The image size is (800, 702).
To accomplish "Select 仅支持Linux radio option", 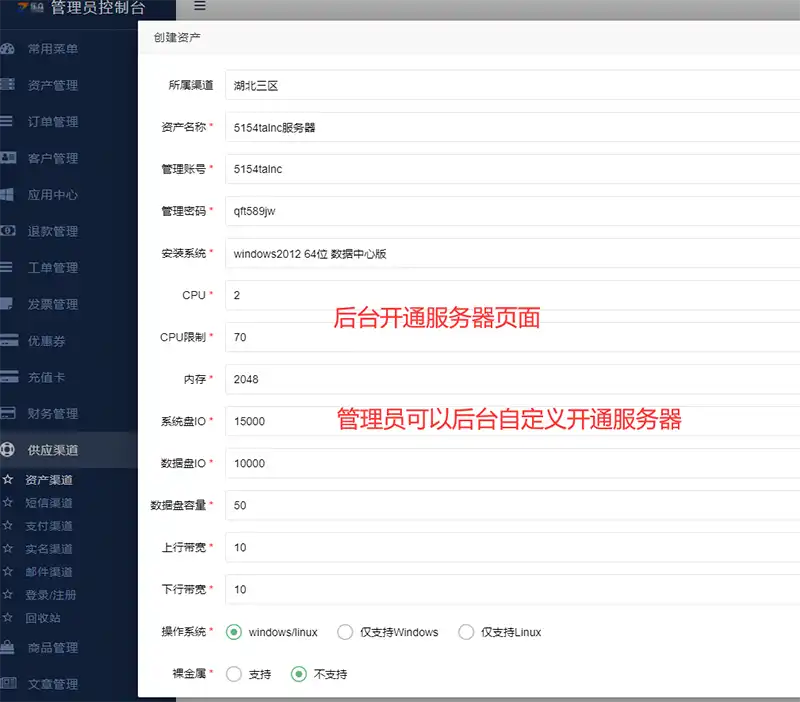I will (466, 632).
